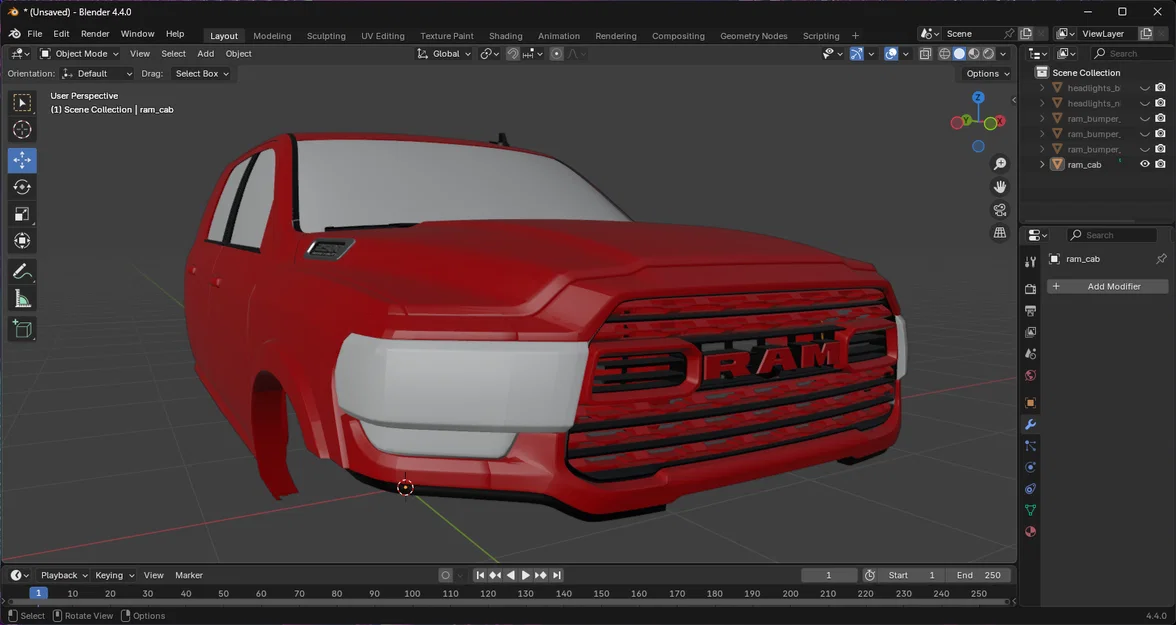Switch to the Modeling workspace tab
This screenshot has height=625, width=1176.
point(272,36)
